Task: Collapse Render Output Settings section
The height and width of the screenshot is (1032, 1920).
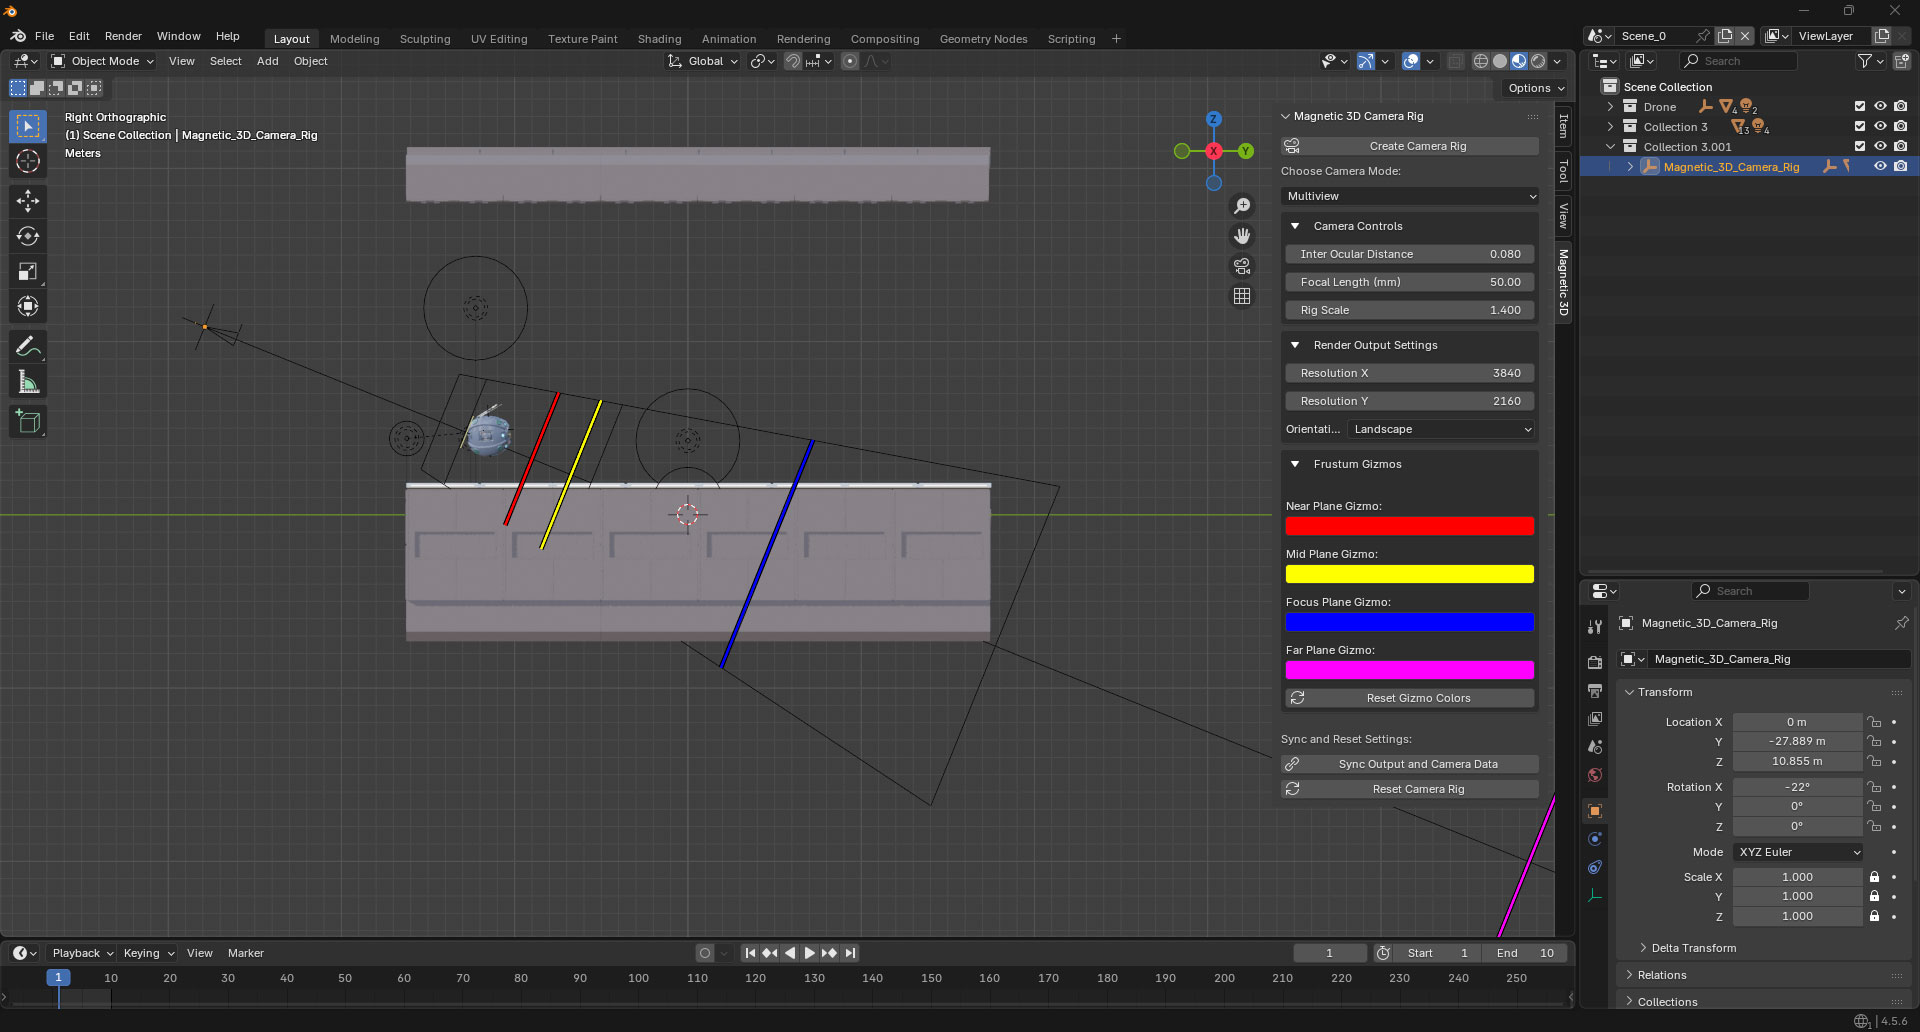Action: [1295, 345]
